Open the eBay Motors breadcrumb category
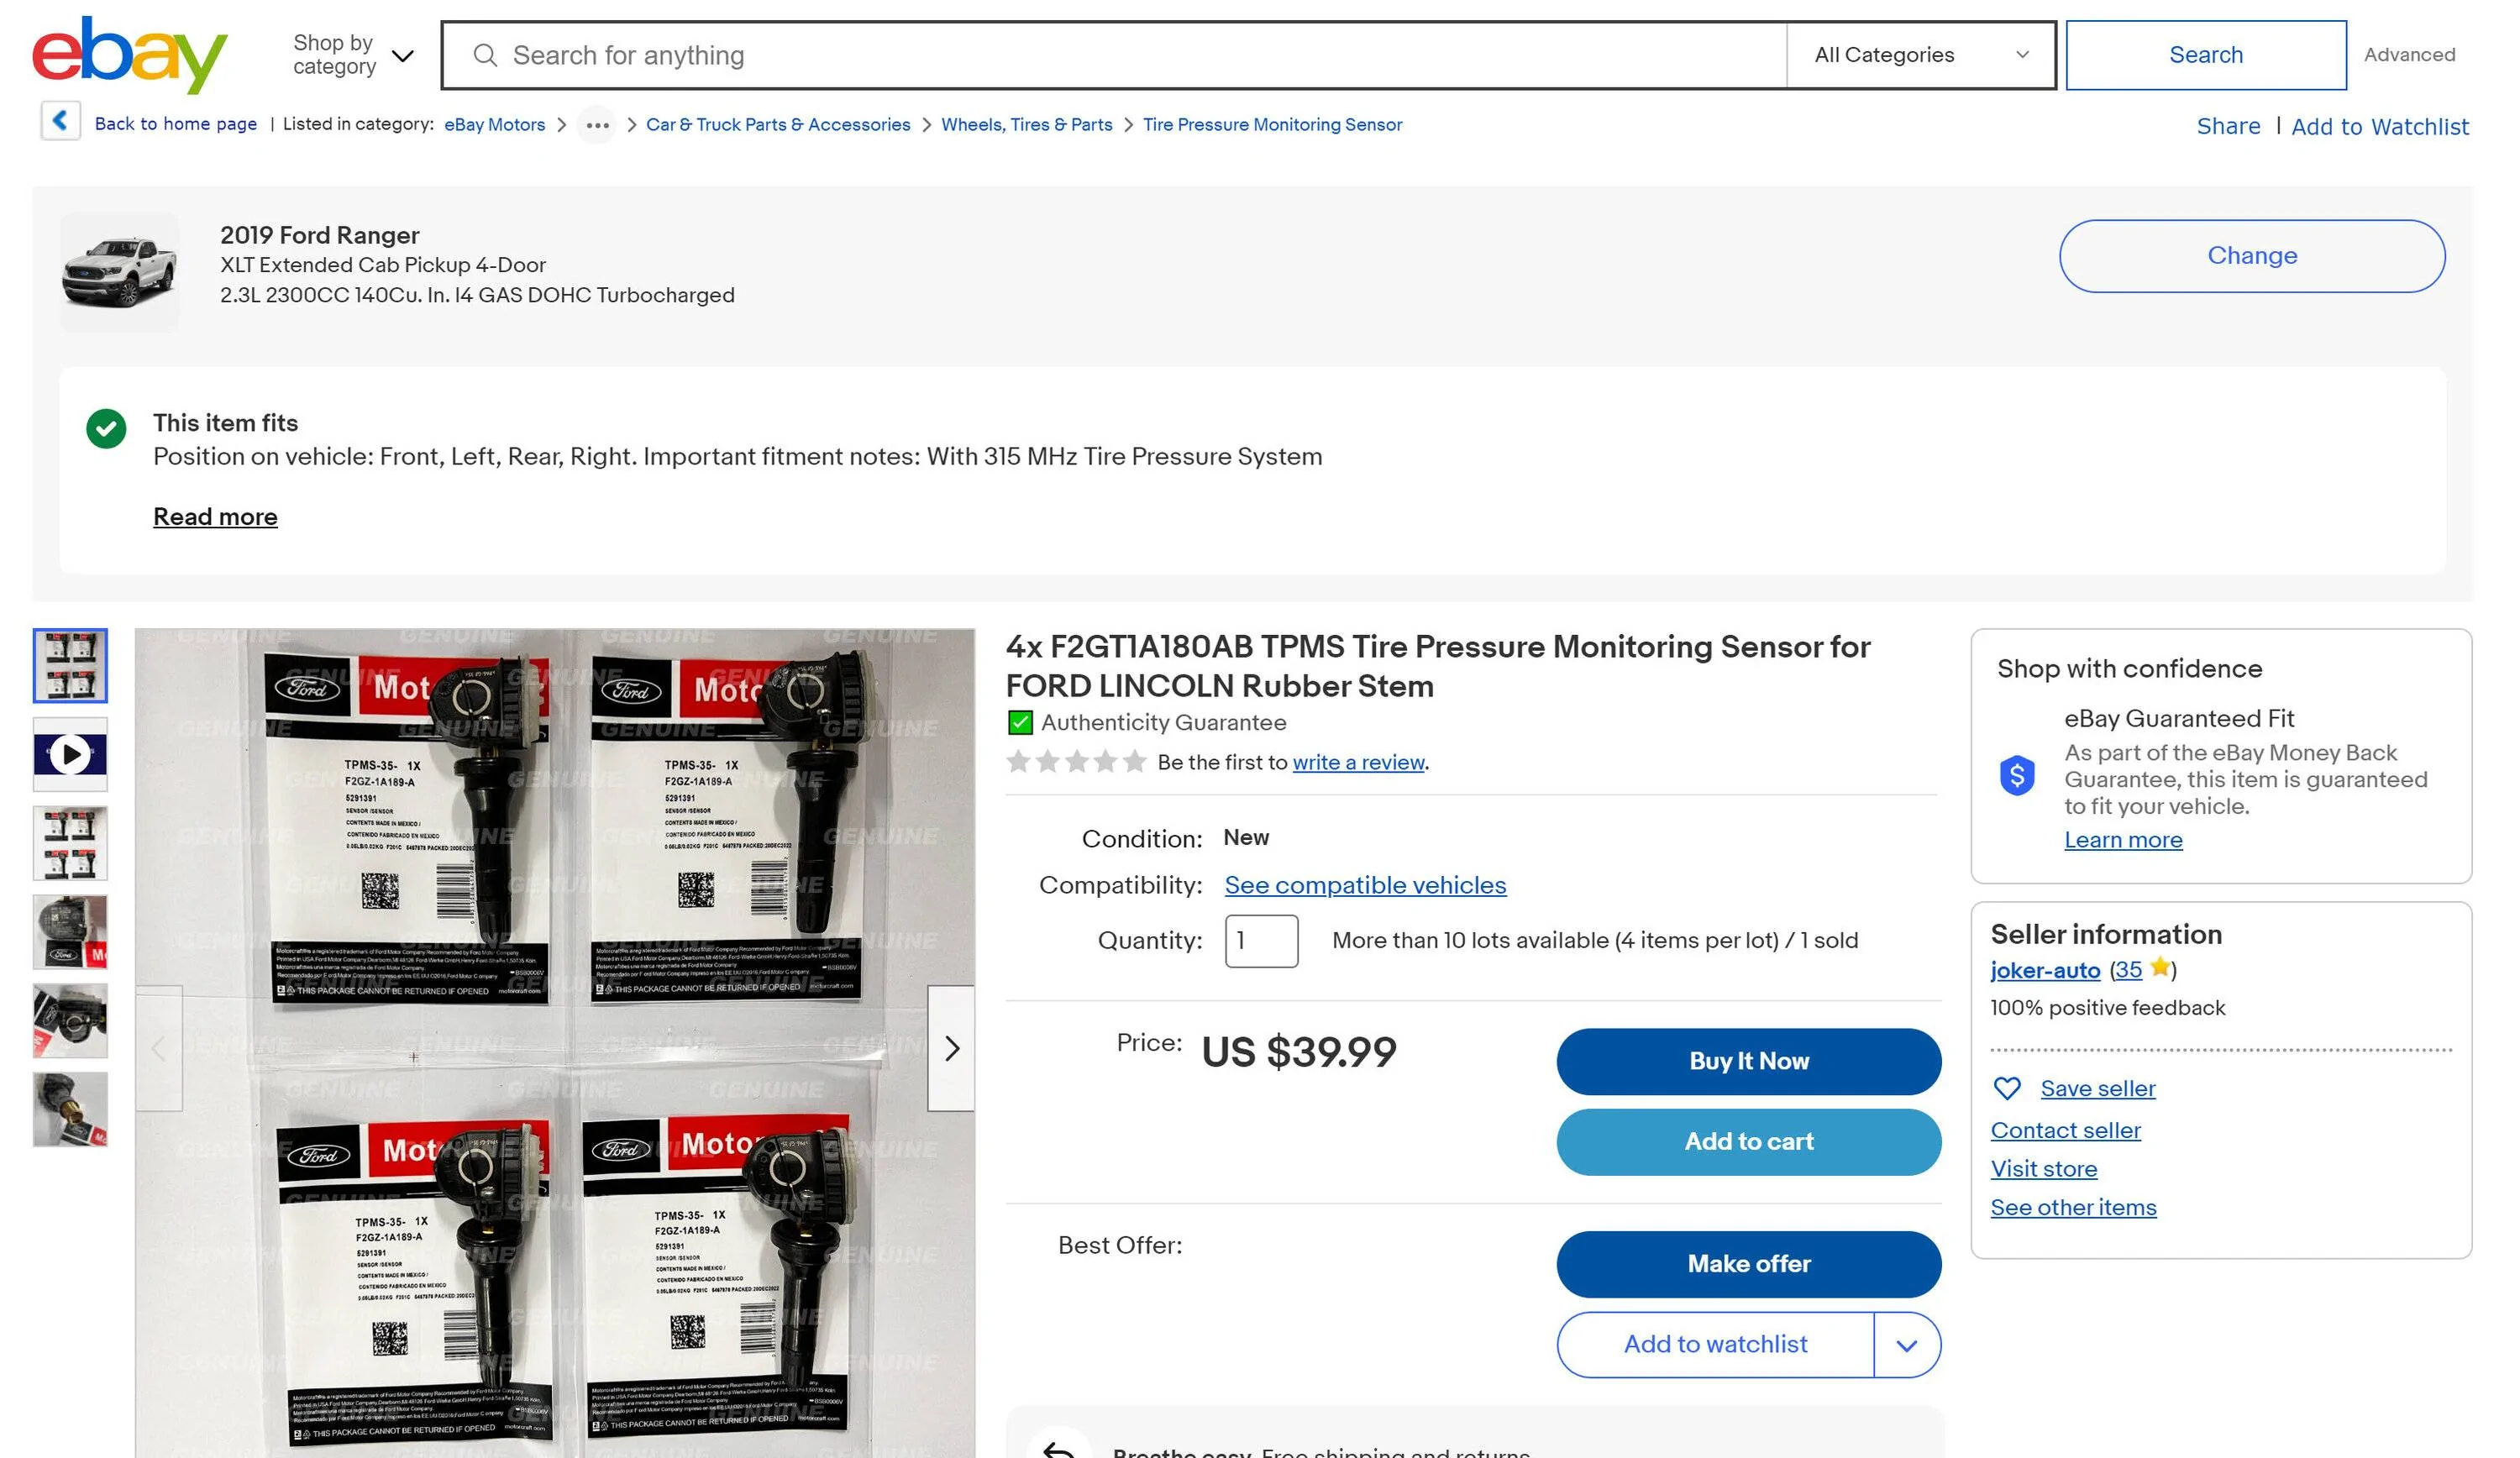The height and width of the screenshot is (1458, 2520). [x=494, y=125]
